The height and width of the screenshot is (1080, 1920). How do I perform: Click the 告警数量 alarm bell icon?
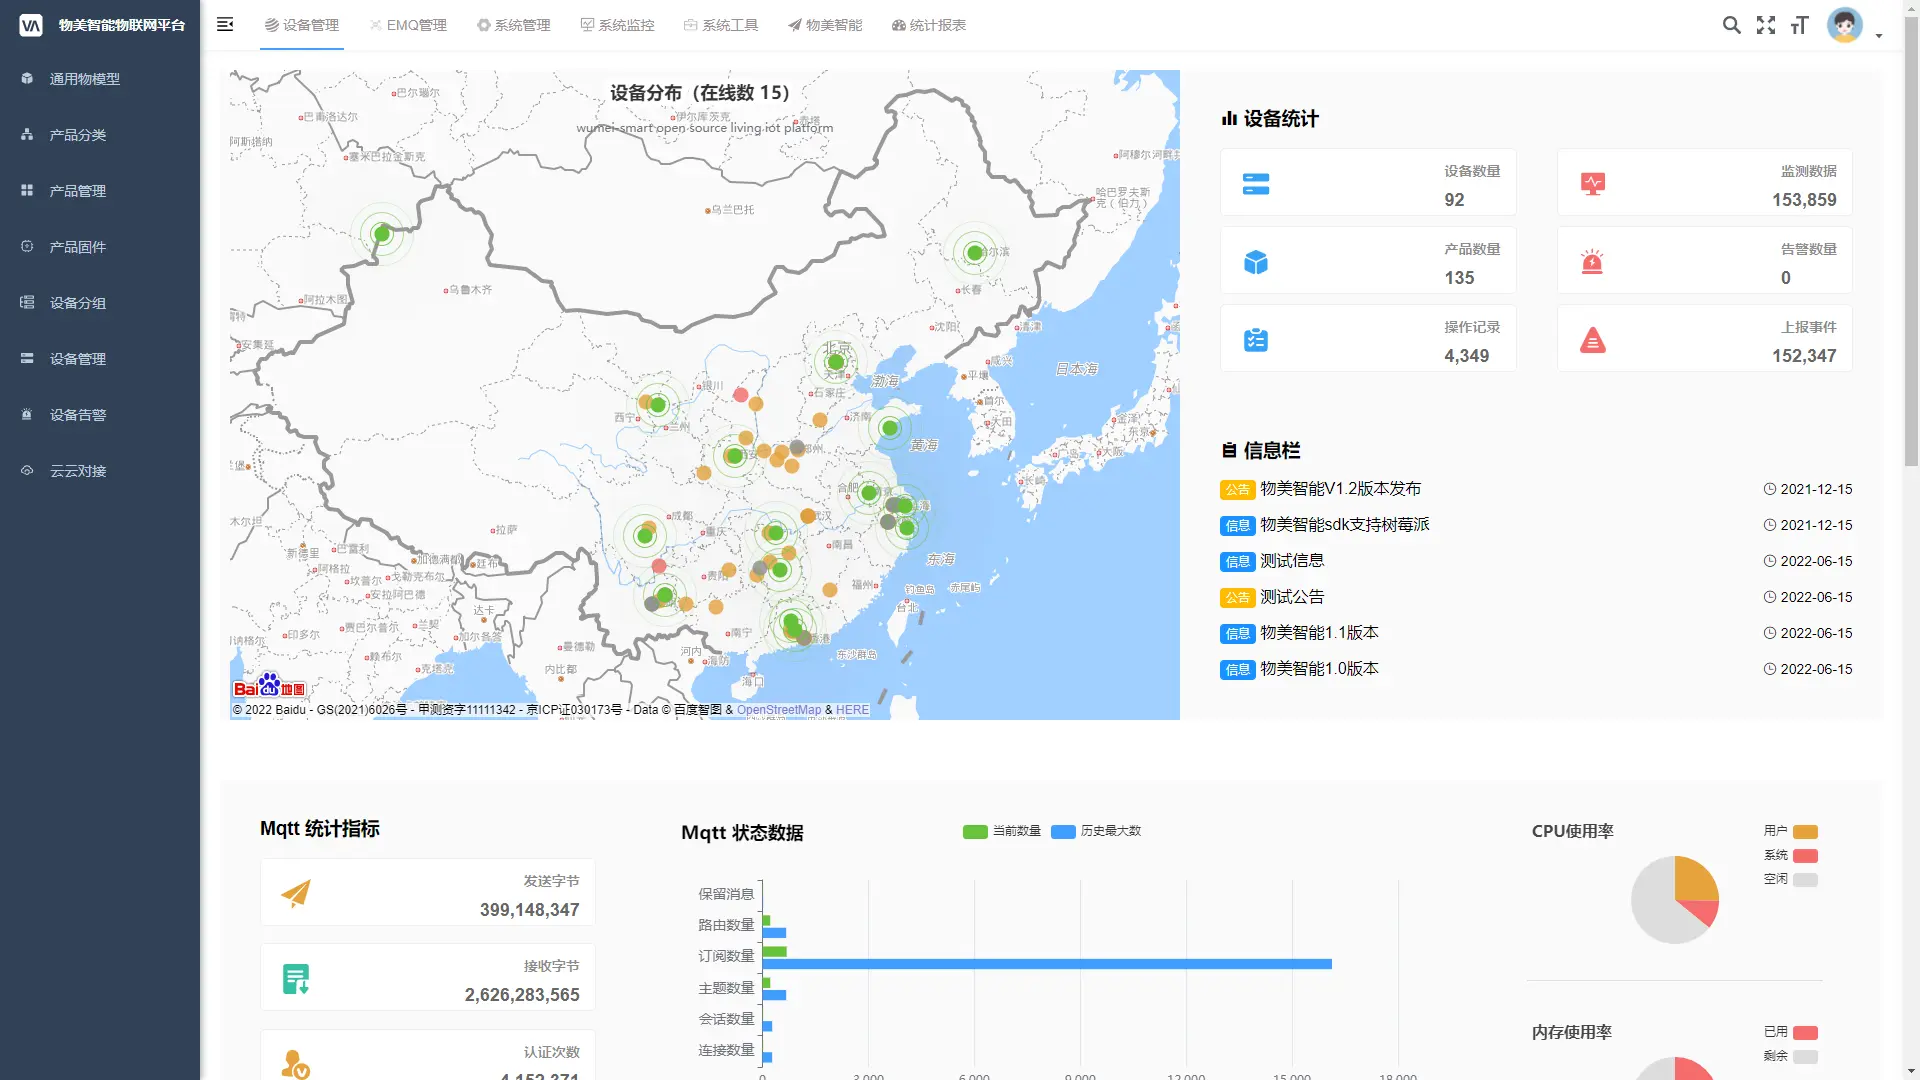(x=1592, y=262)
